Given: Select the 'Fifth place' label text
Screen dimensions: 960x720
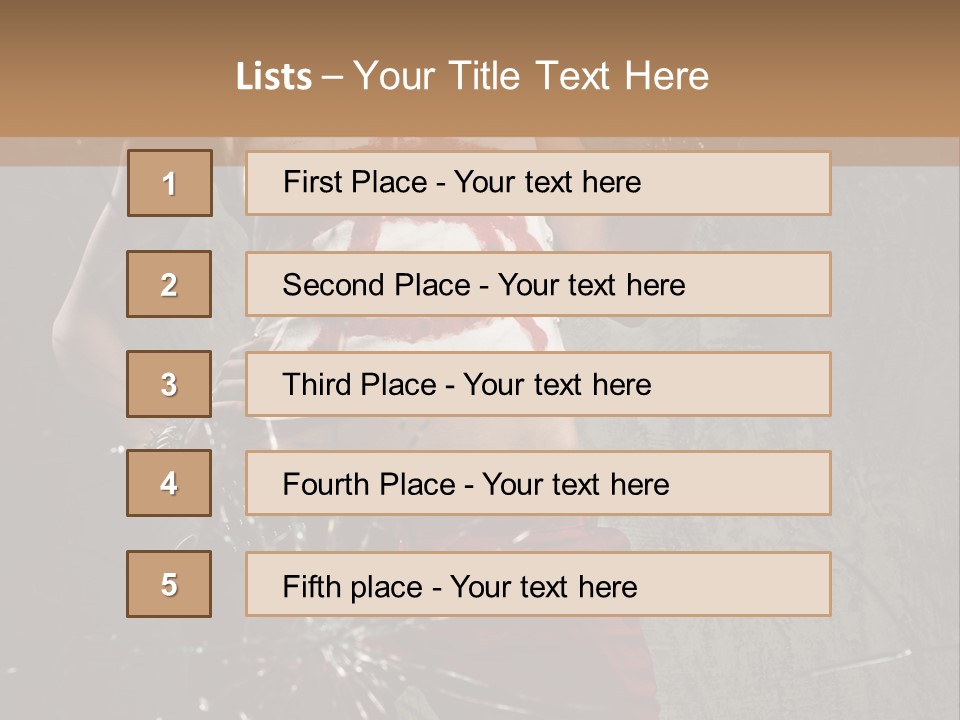Looking at the screenshot, I should tap(355, 586).
